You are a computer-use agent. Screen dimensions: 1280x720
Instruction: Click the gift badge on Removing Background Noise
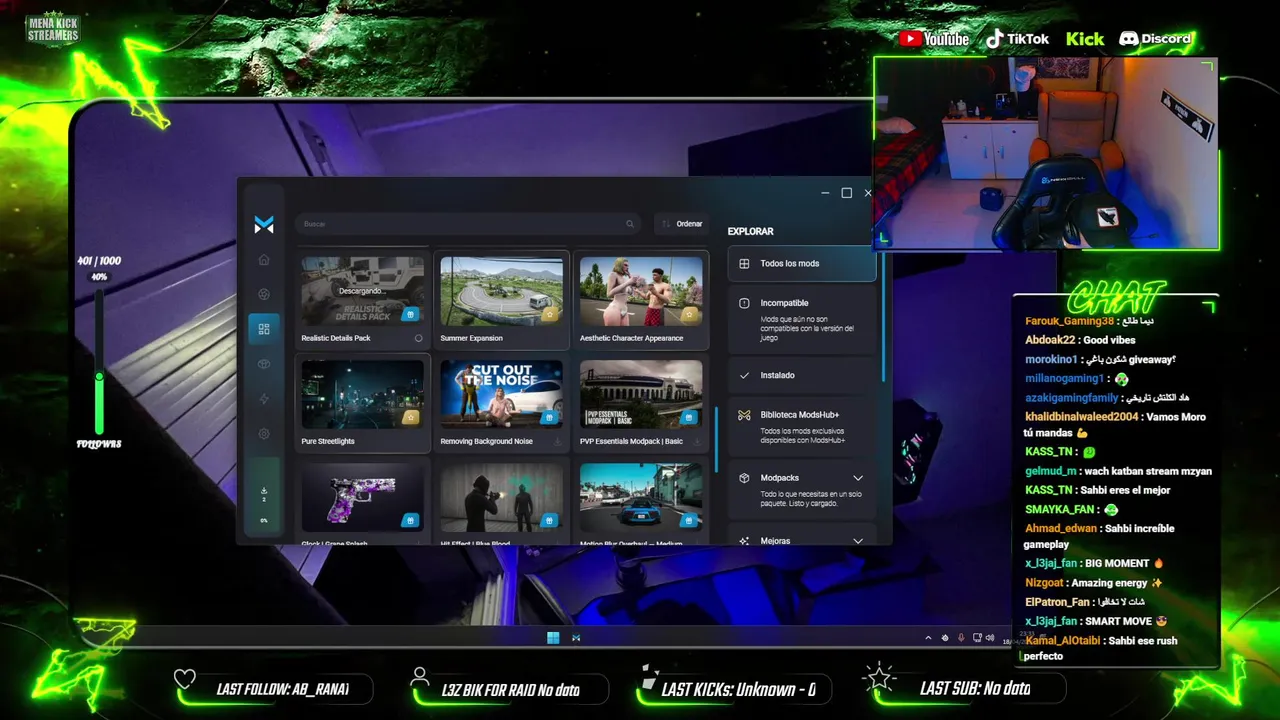(x=549, y=417)
